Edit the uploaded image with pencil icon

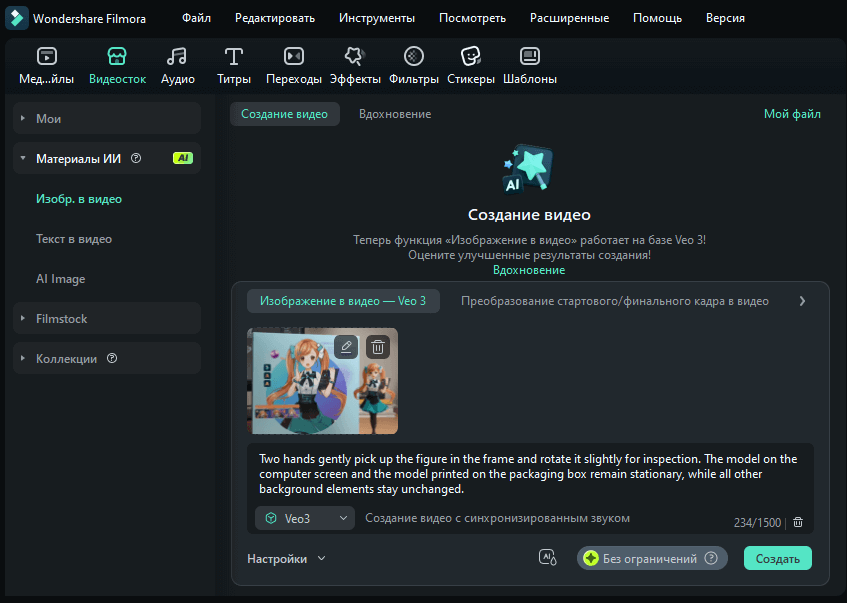tap(346, 347)
